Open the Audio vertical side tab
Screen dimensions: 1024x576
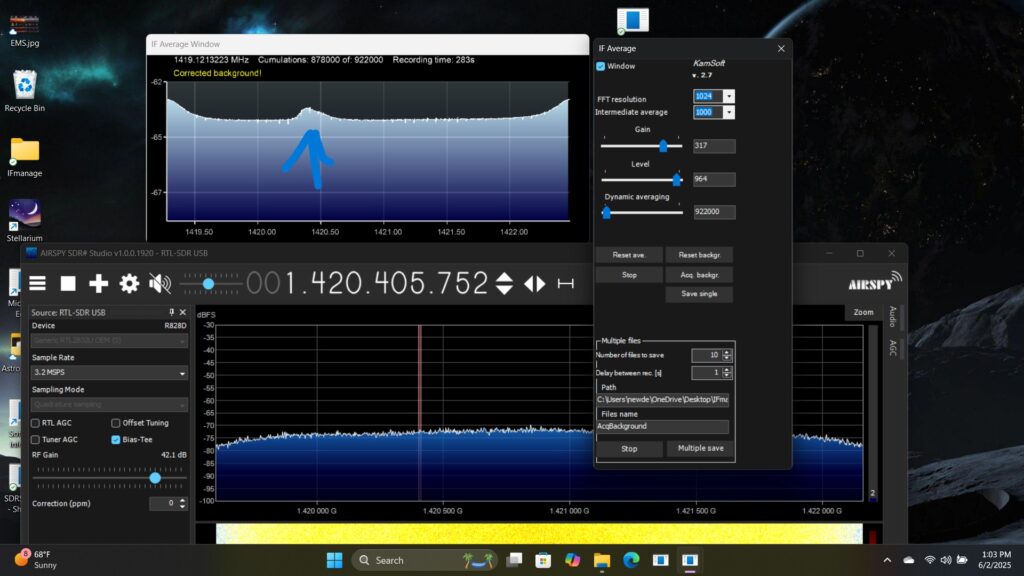click(892, 316)
